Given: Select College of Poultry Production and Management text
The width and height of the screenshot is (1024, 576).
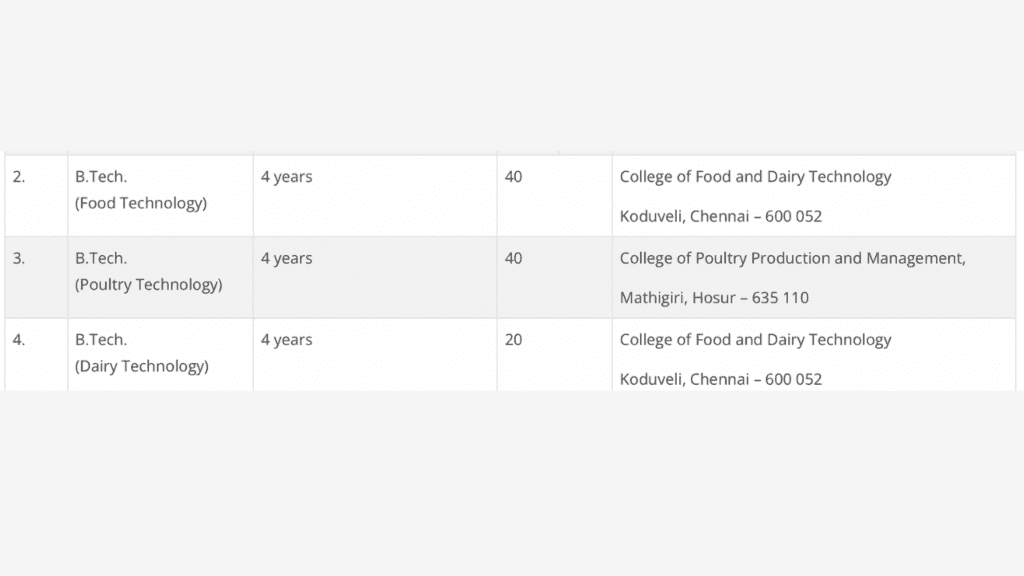Looking at the screenshot, I should click(793, 259).
